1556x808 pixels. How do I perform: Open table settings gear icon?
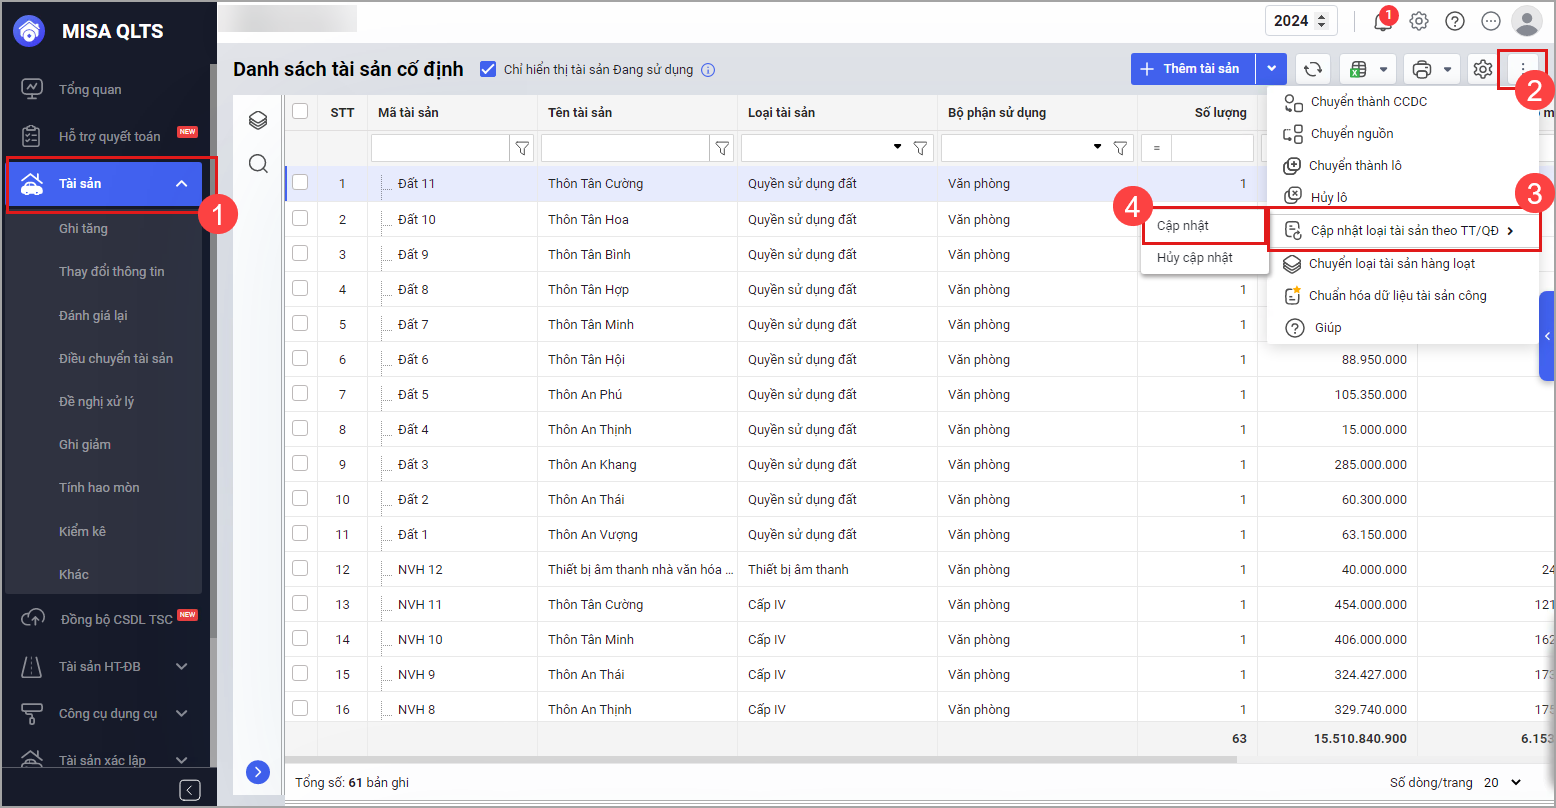[x=1482, y=69]
